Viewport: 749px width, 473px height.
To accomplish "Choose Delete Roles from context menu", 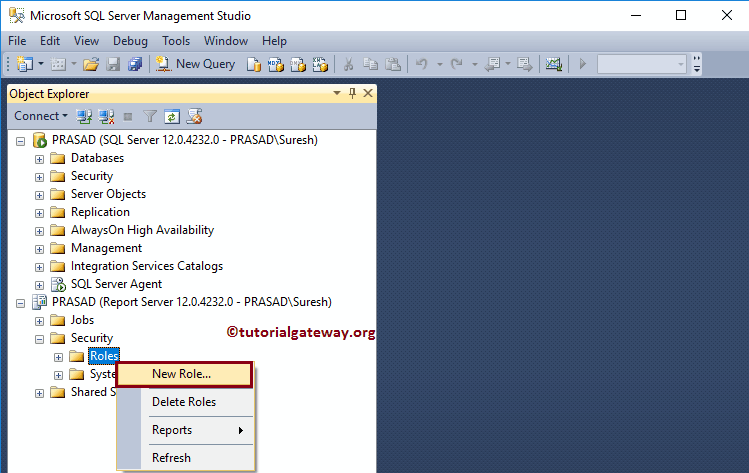I will (x=185, y=402).
